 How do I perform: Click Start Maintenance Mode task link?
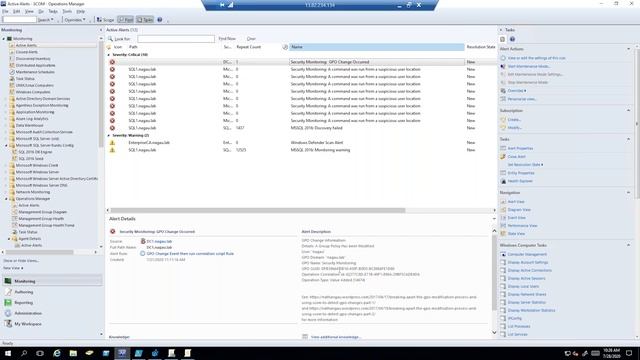(x=529, y=66)
